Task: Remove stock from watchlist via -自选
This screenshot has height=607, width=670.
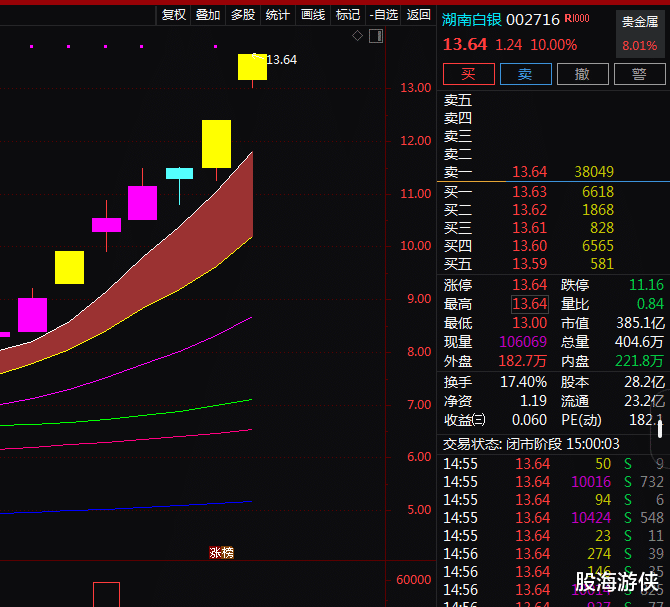Action: pyautogui.click(x=383, y=15)
